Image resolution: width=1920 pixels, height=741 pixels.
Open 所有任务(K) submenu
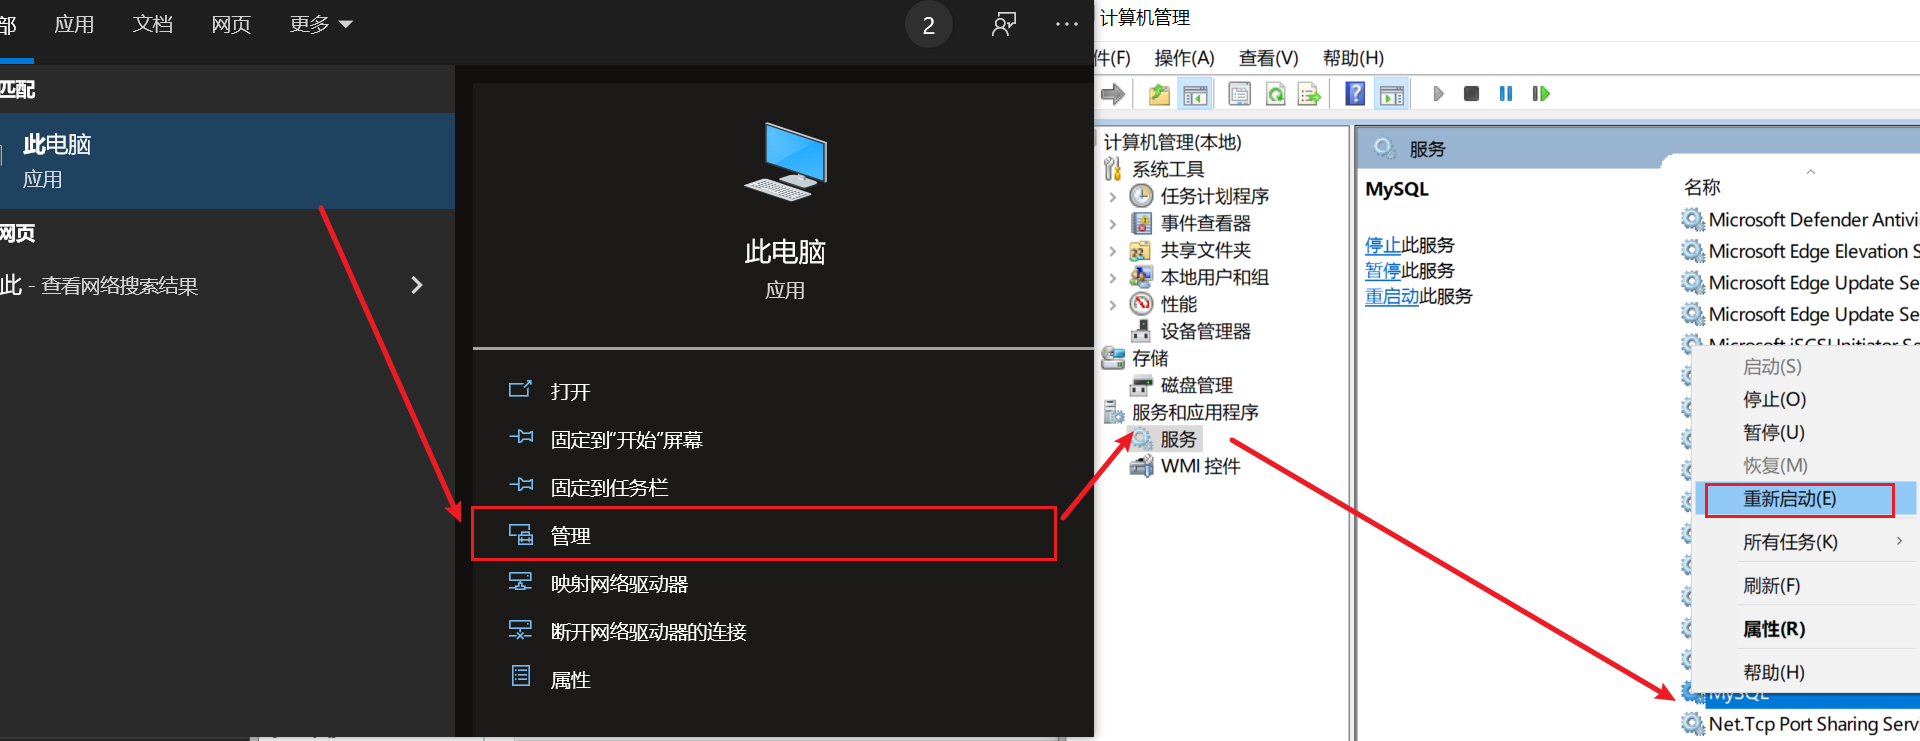[1807, 542]
